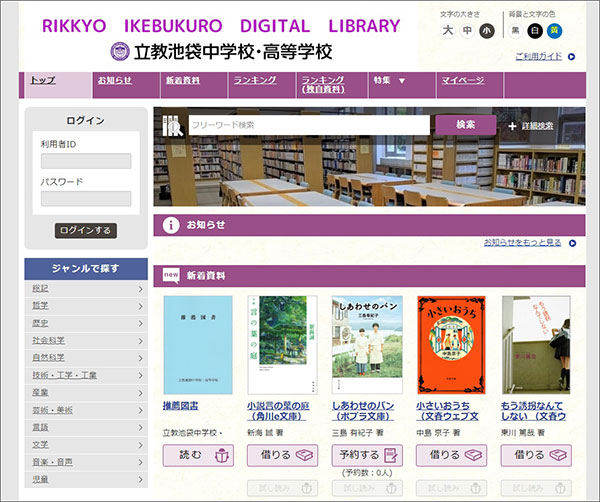Click 借りる for もう誘拐なんてしない
Screen dimensions: 600x502
click(x=536, y=455)
